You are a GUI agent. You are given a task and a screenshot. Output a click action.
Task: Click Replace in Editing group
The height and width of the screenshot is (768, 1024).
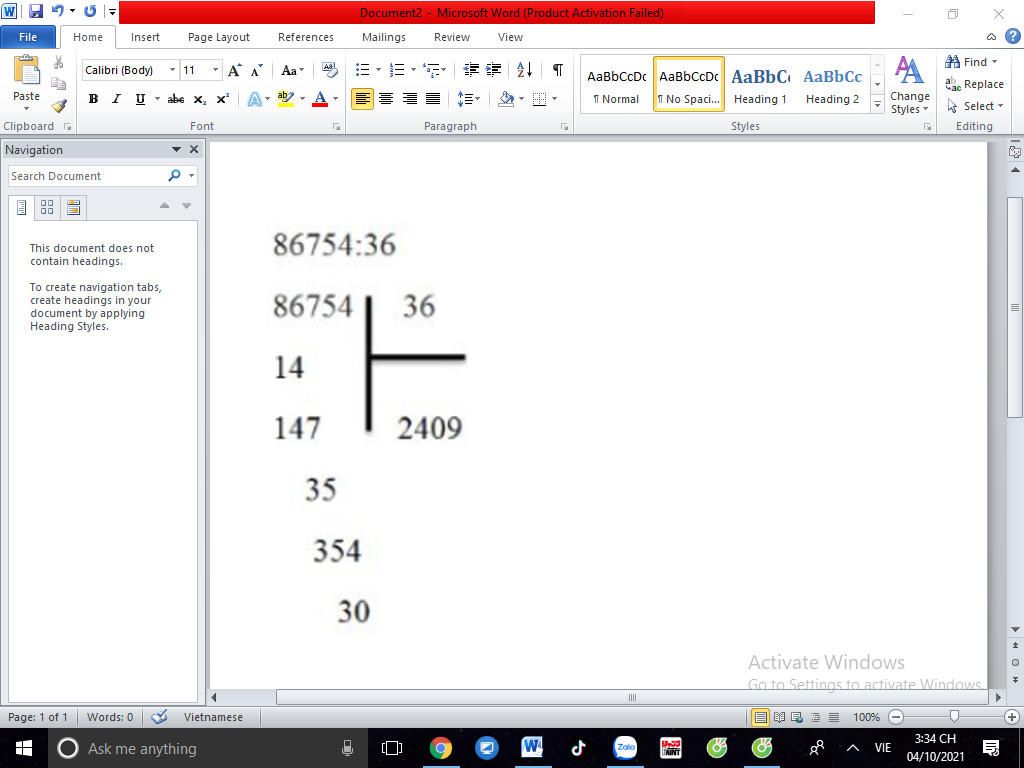tap(974, 84)
